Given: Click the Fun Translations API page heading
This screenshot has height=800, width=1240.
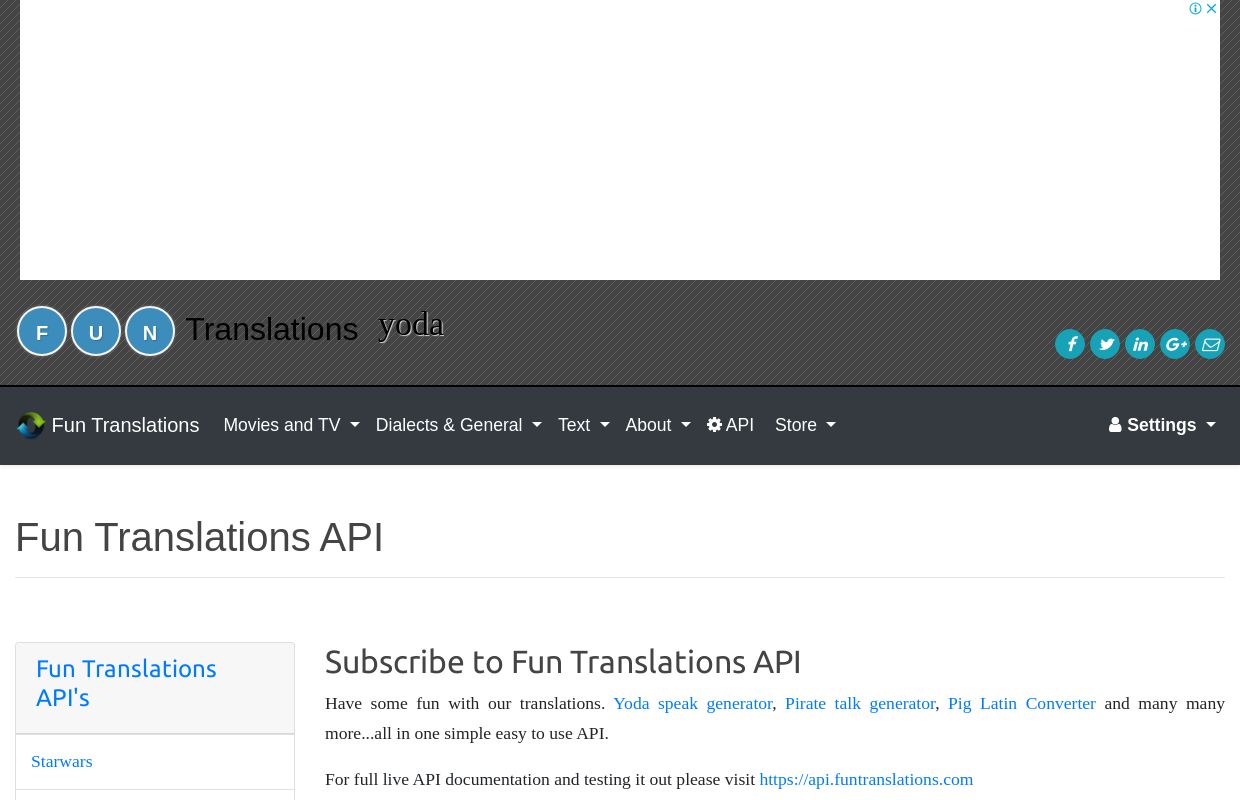Looking at the screenshot, I should coord(199,537).
